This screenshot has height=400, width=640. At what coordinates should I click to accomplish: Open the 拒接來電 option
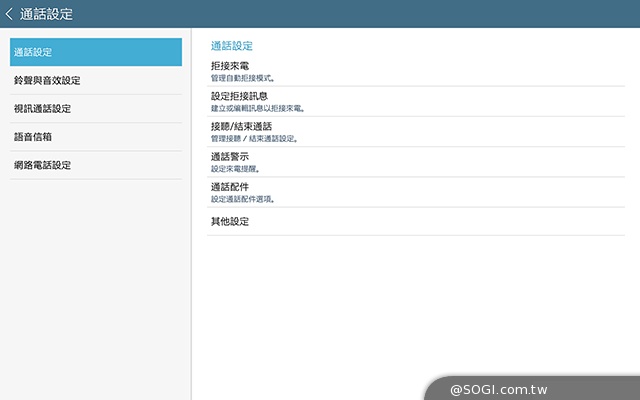(230, 66)
